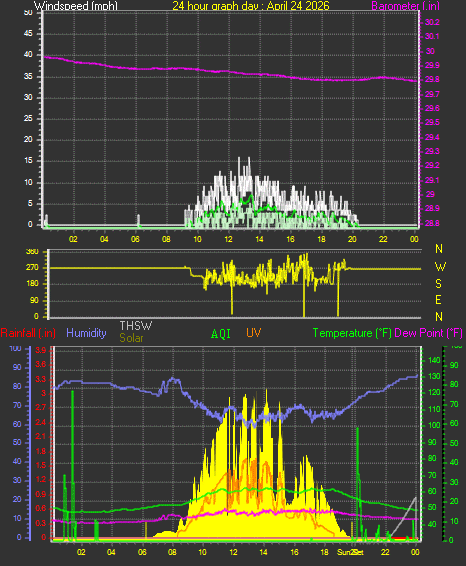Click the sunset label on the bottom chart time axis
The height and width of the screenshot is (566, 466).
[x=350, y=552]
